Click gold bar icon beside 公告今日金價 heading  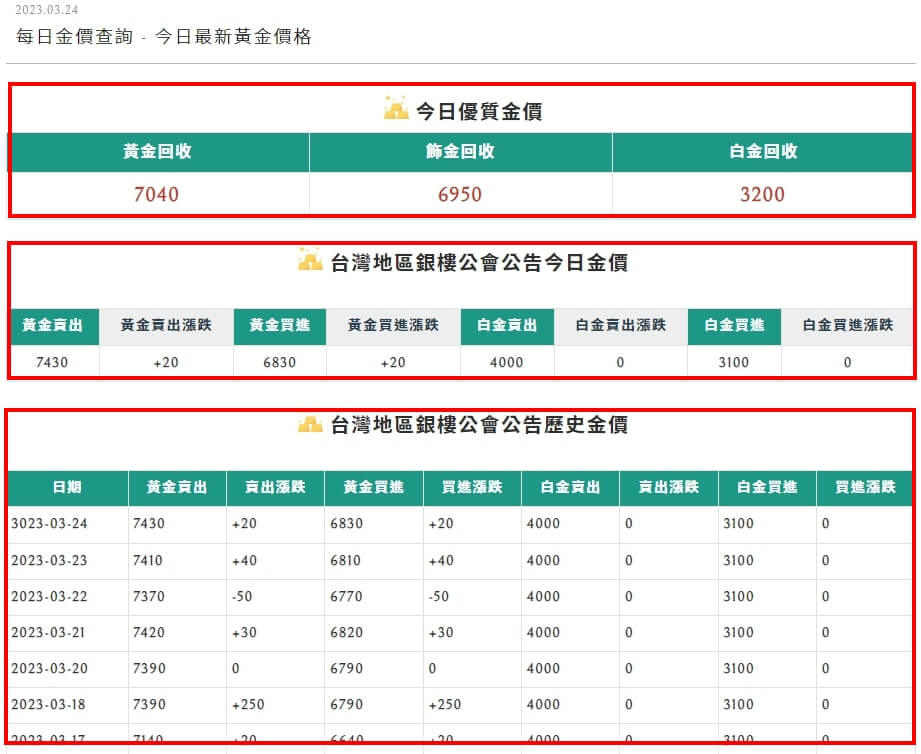(310, 259)
